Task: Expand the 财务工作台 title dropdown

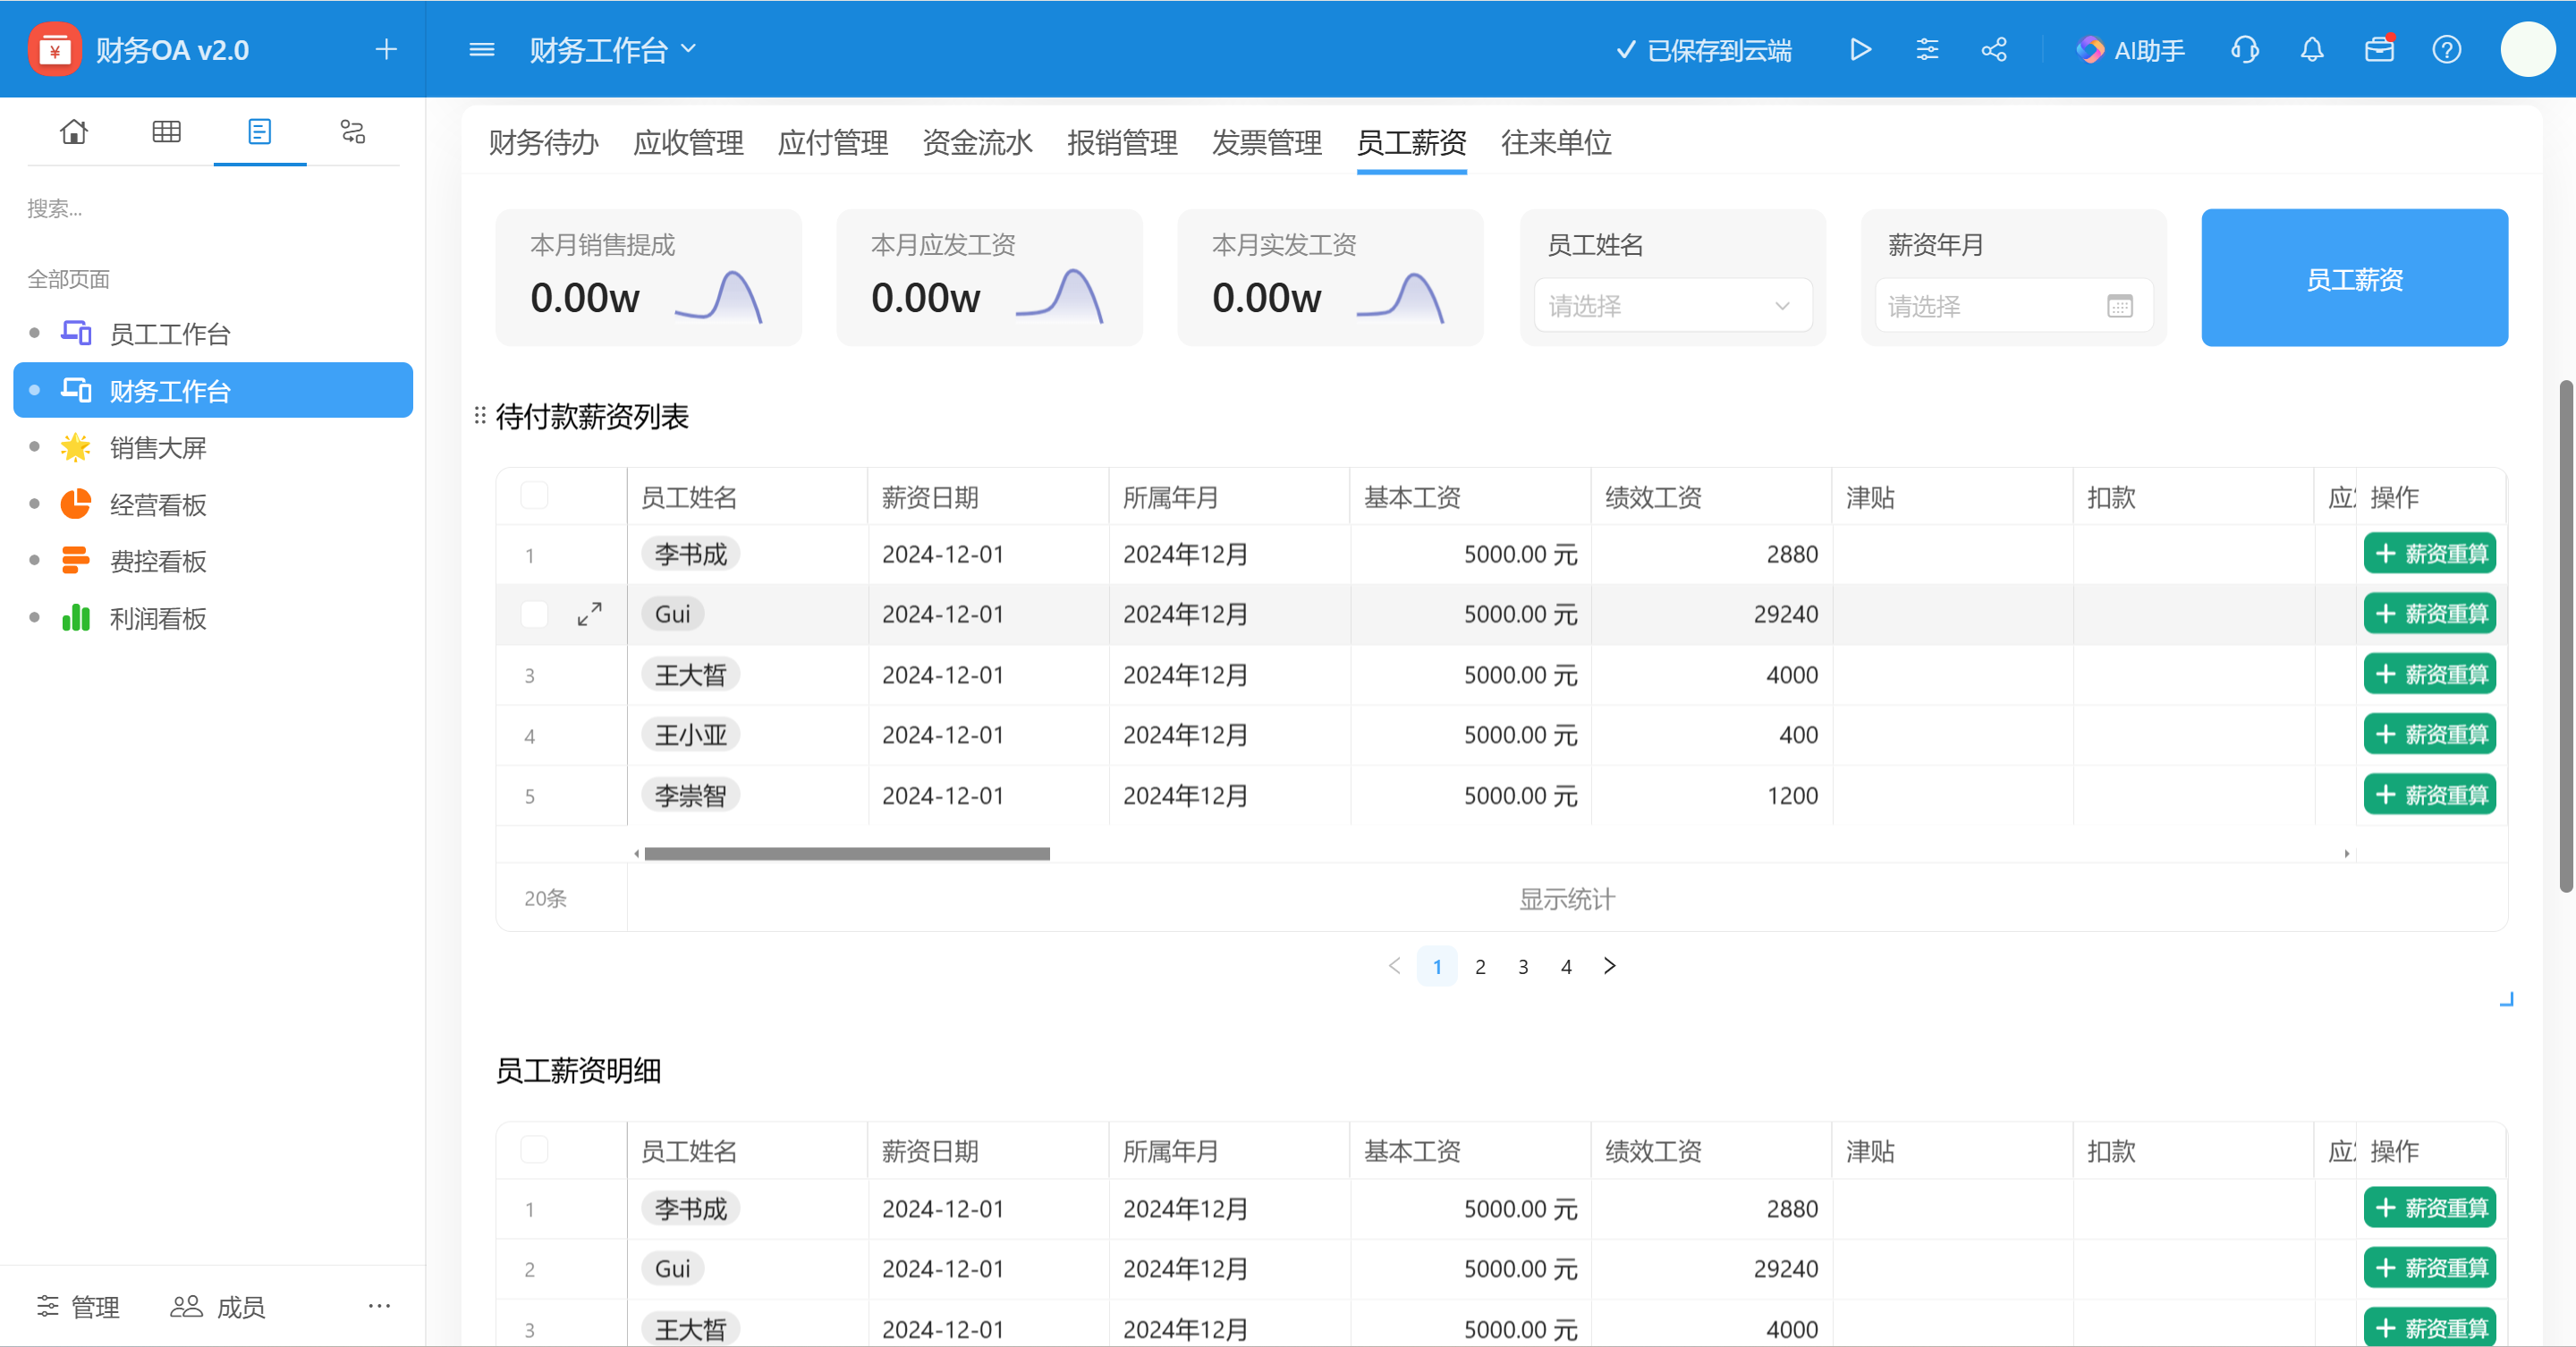Action: click(x=612, y=49)
